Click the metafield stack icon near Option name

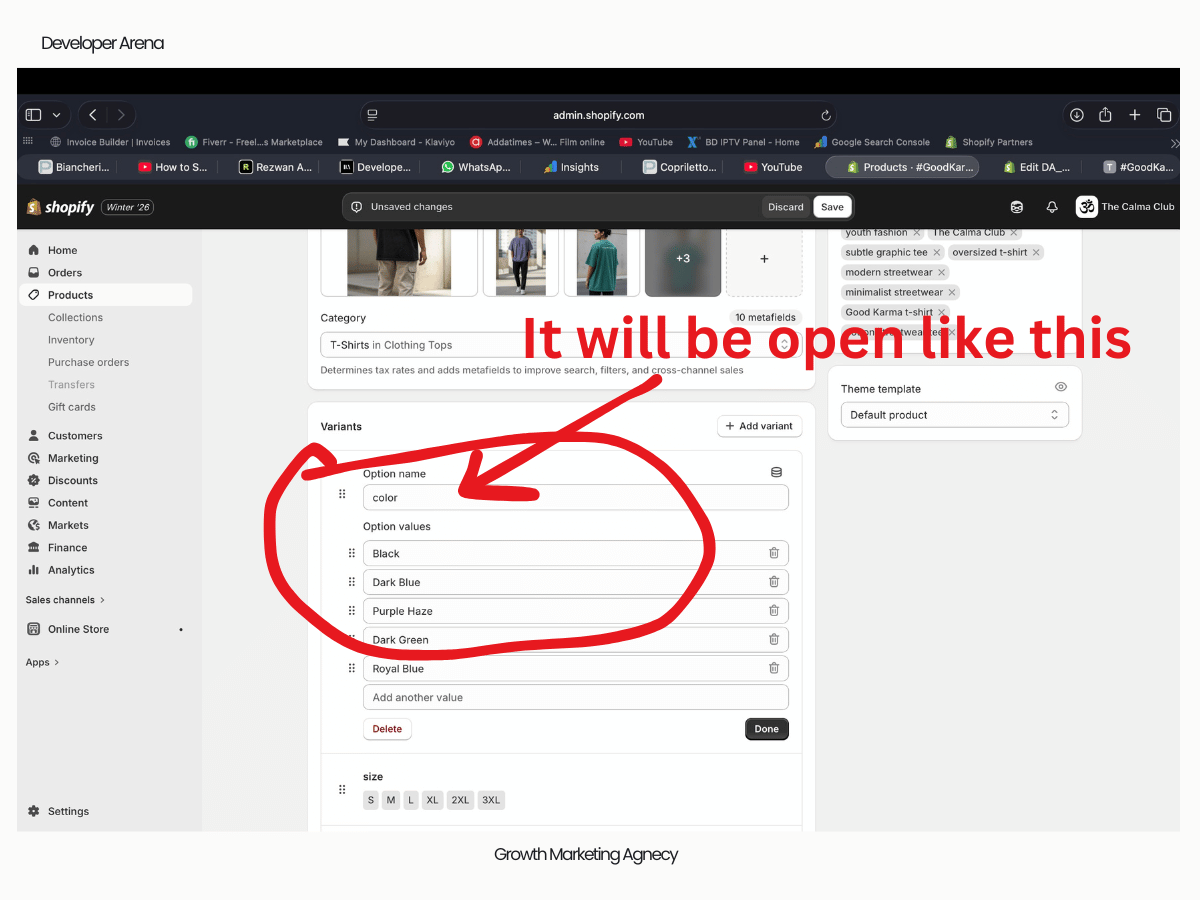pyautogui.click(x=776, y=473)
